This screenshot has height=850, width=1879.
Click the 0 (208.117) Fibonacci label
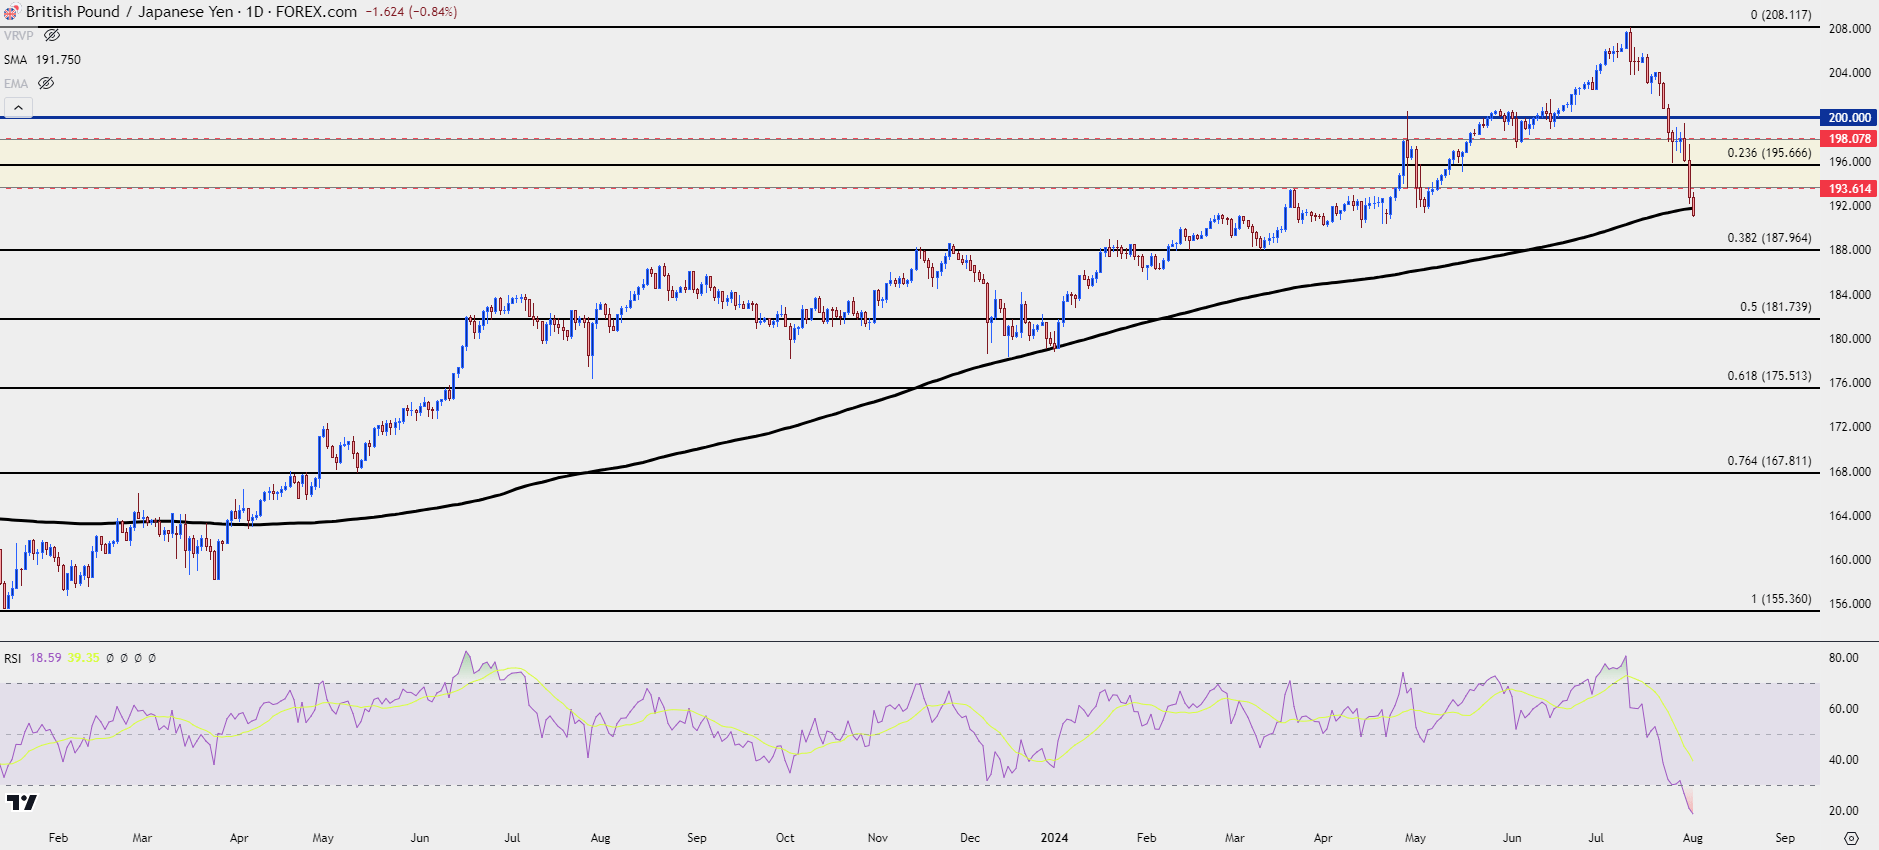pyautogui.click(x=1781, y=15)
